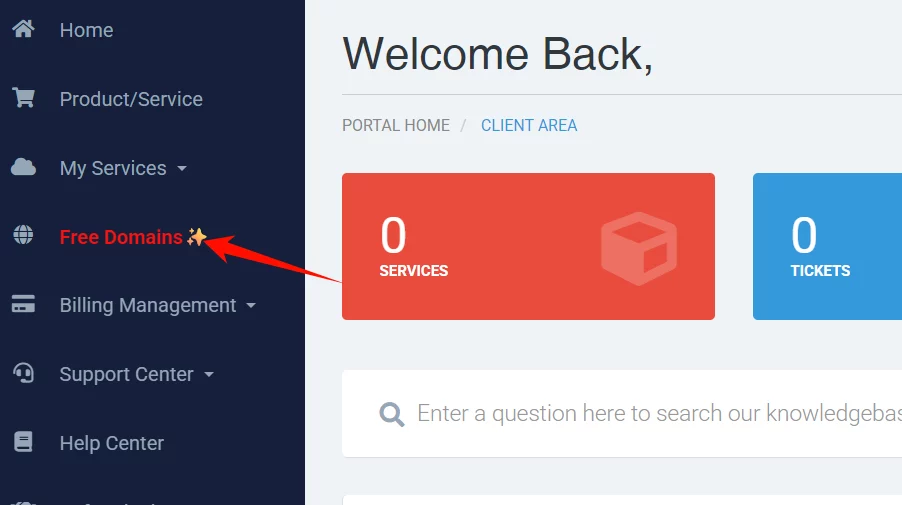Expand the My Services dropdown caret
Image resolution: width=902 pixels, height=505 pixels.
tap(182, 169)
